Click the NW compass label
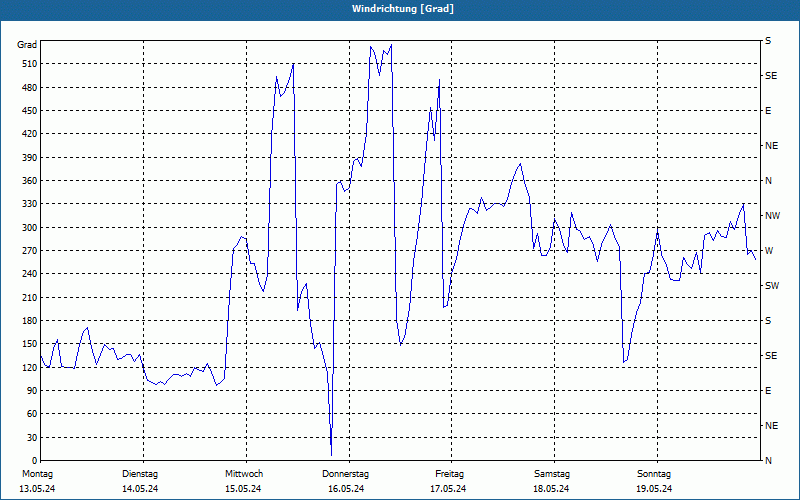Image resolution: width=800 pixels, height=500 pixels. [772, 216]
